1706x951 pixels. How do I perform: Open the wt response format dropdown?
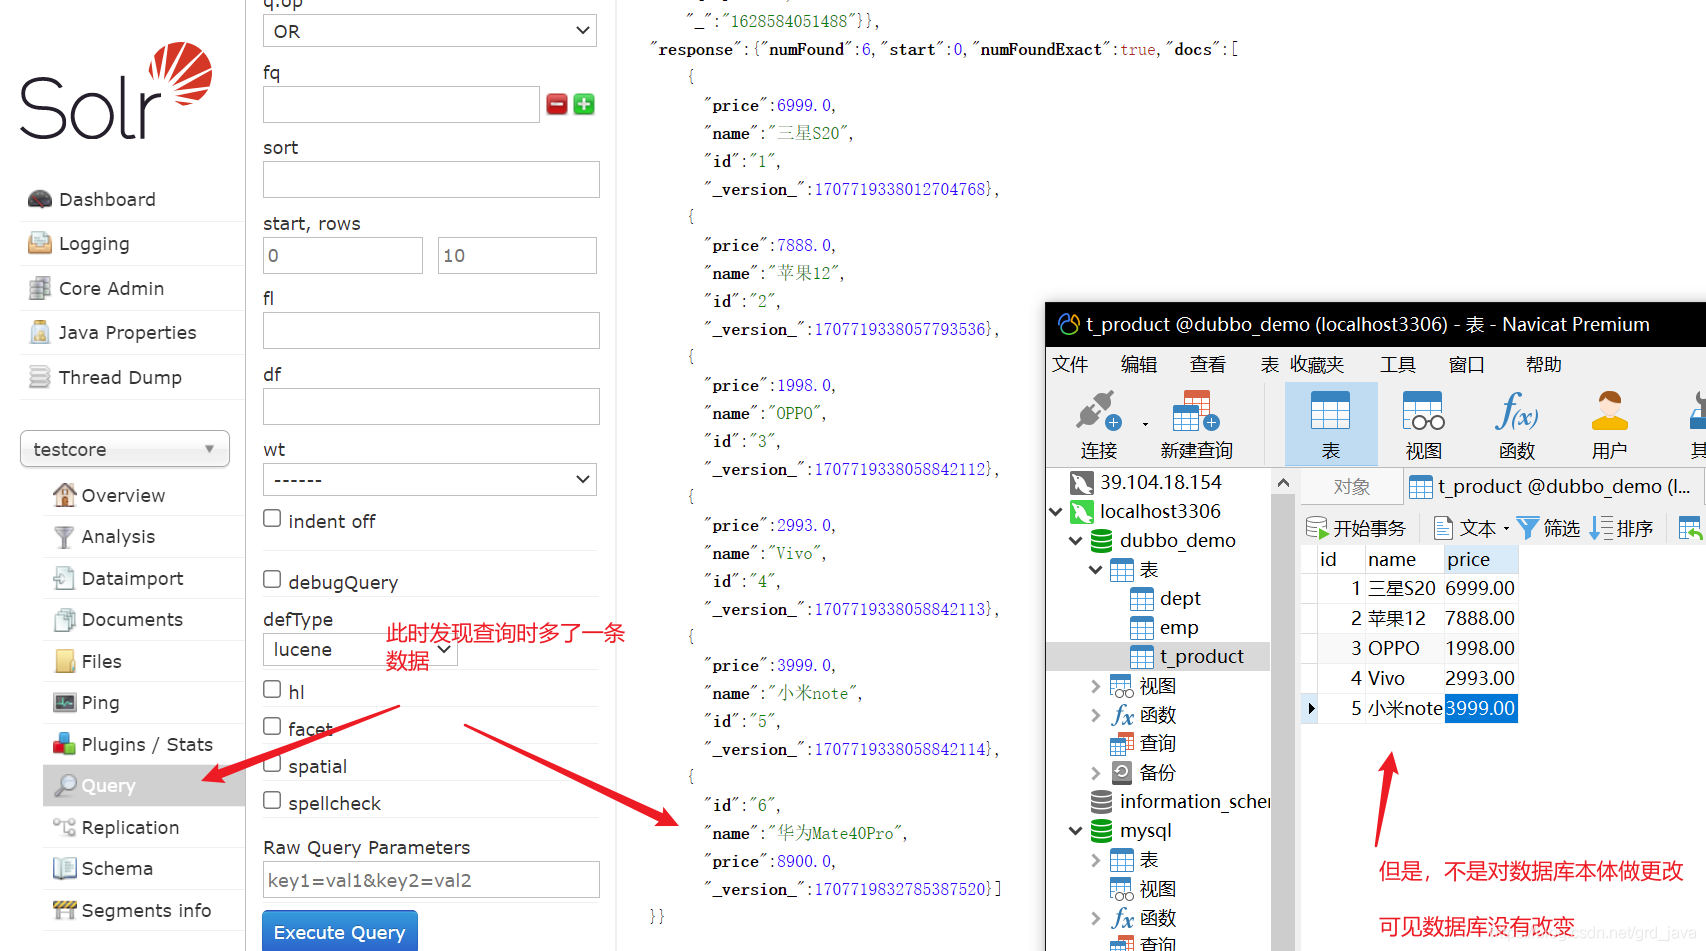430,480
